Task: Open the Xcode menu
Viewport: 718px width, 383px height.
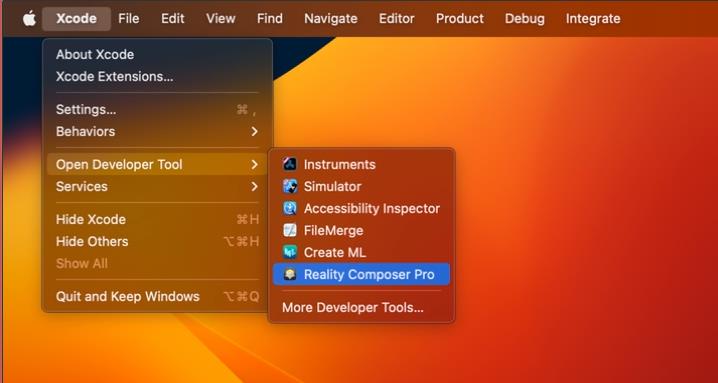Action: tap(76, 19)
